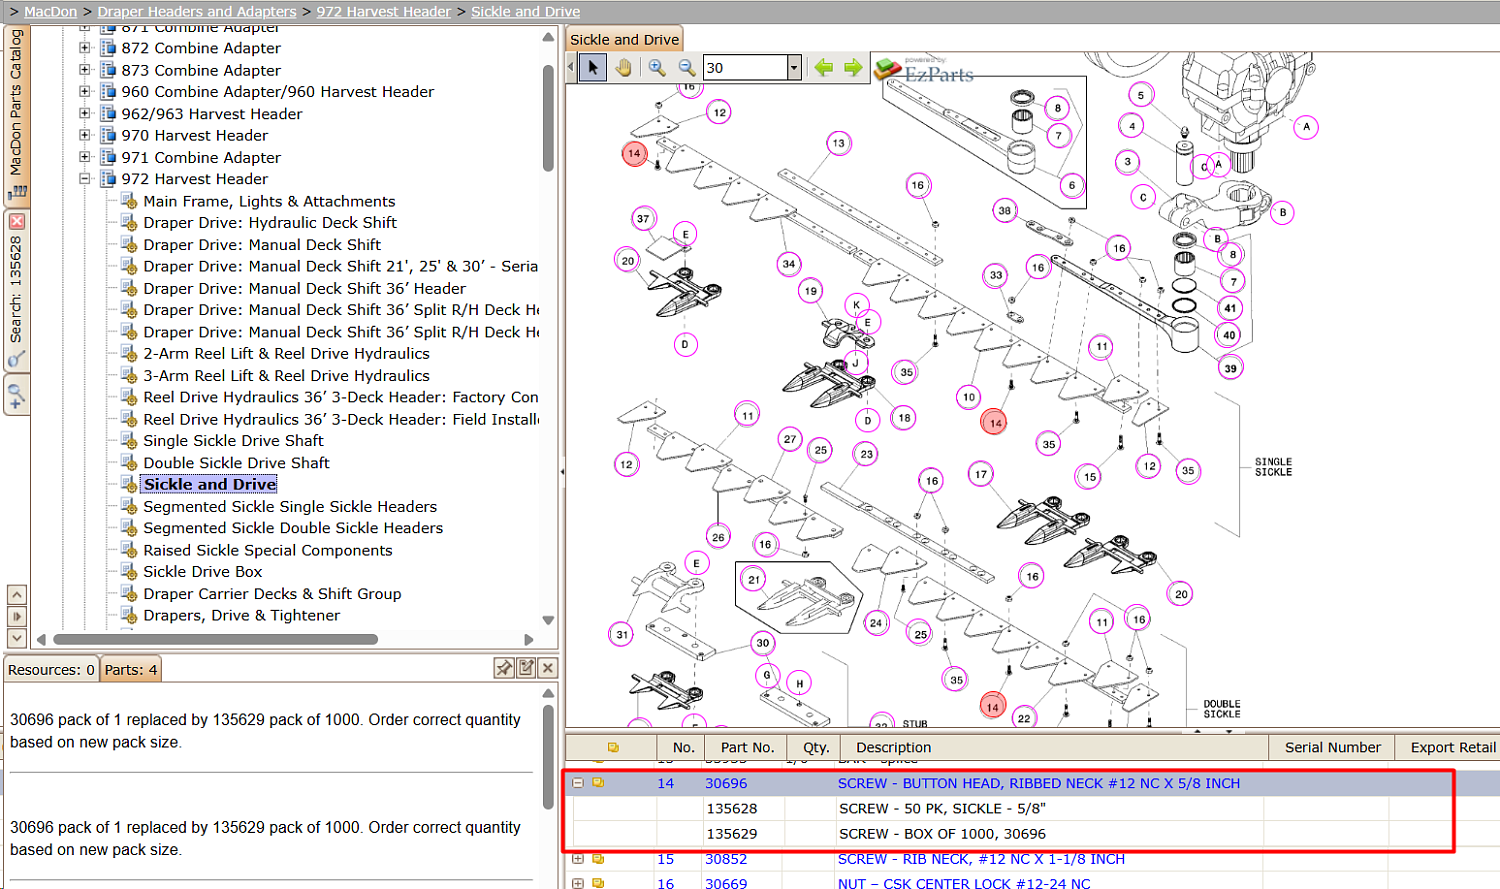Expand the 873 Combine Adapter node

point(85,70)
